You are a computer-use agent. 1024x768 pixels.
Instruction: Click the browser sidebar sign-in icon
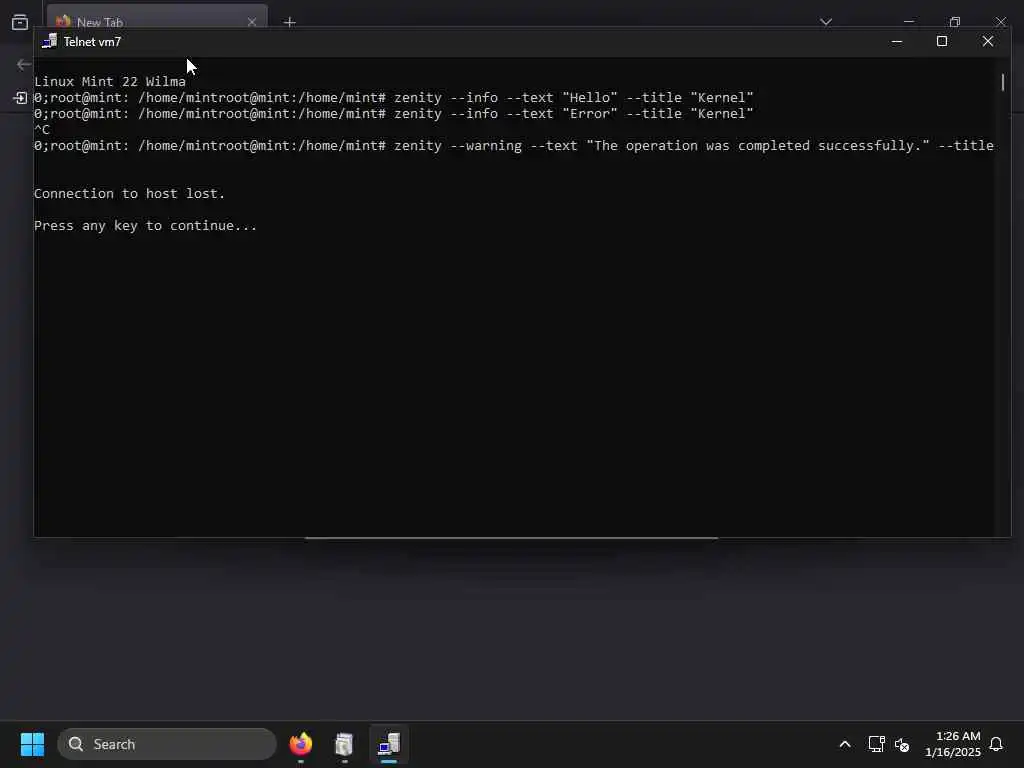[x=20, y=98]
